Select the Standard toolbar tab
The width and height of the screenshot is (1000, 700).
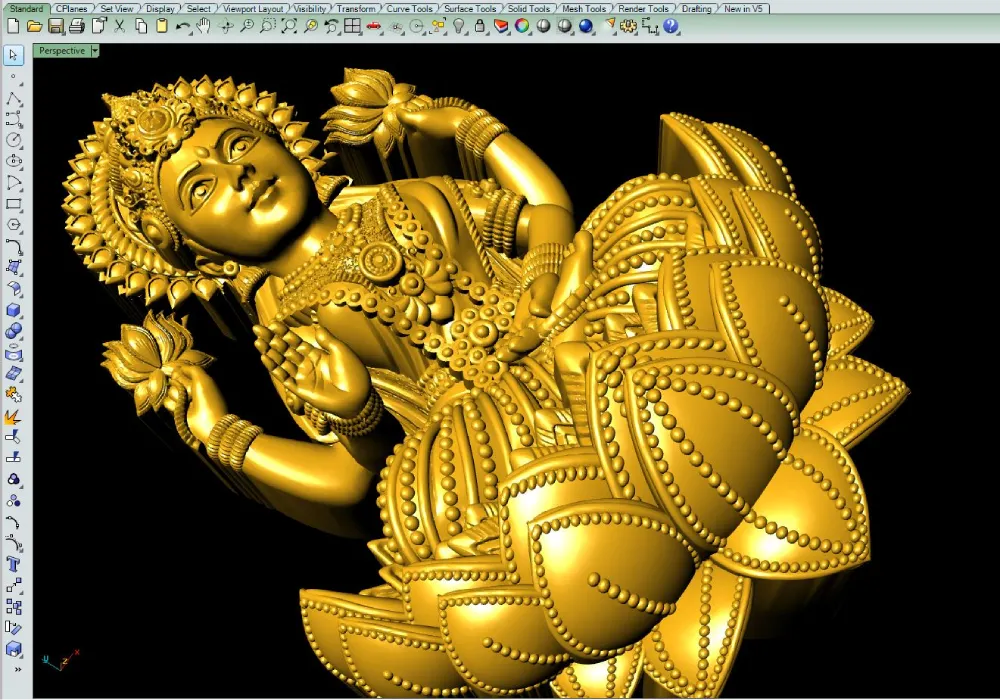pyautogui.click(x=26, y=8)
